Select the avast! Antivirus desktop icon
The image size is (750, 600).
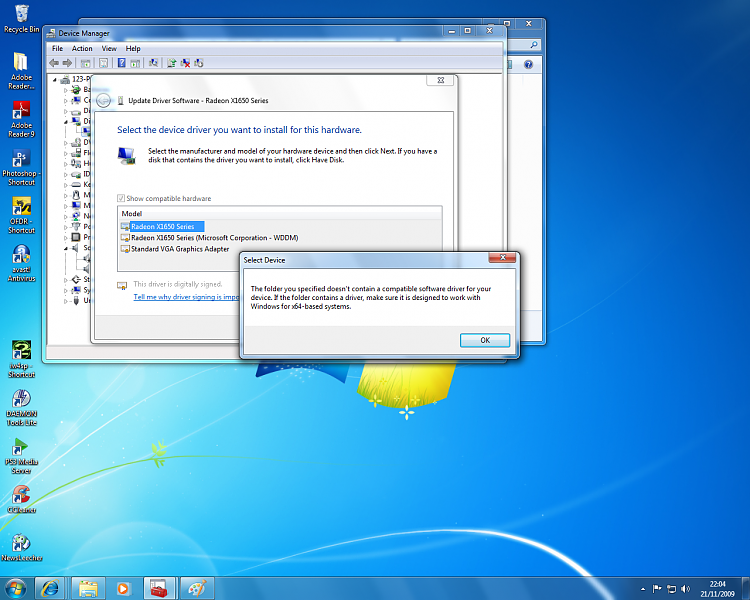(x=22, y=263)
